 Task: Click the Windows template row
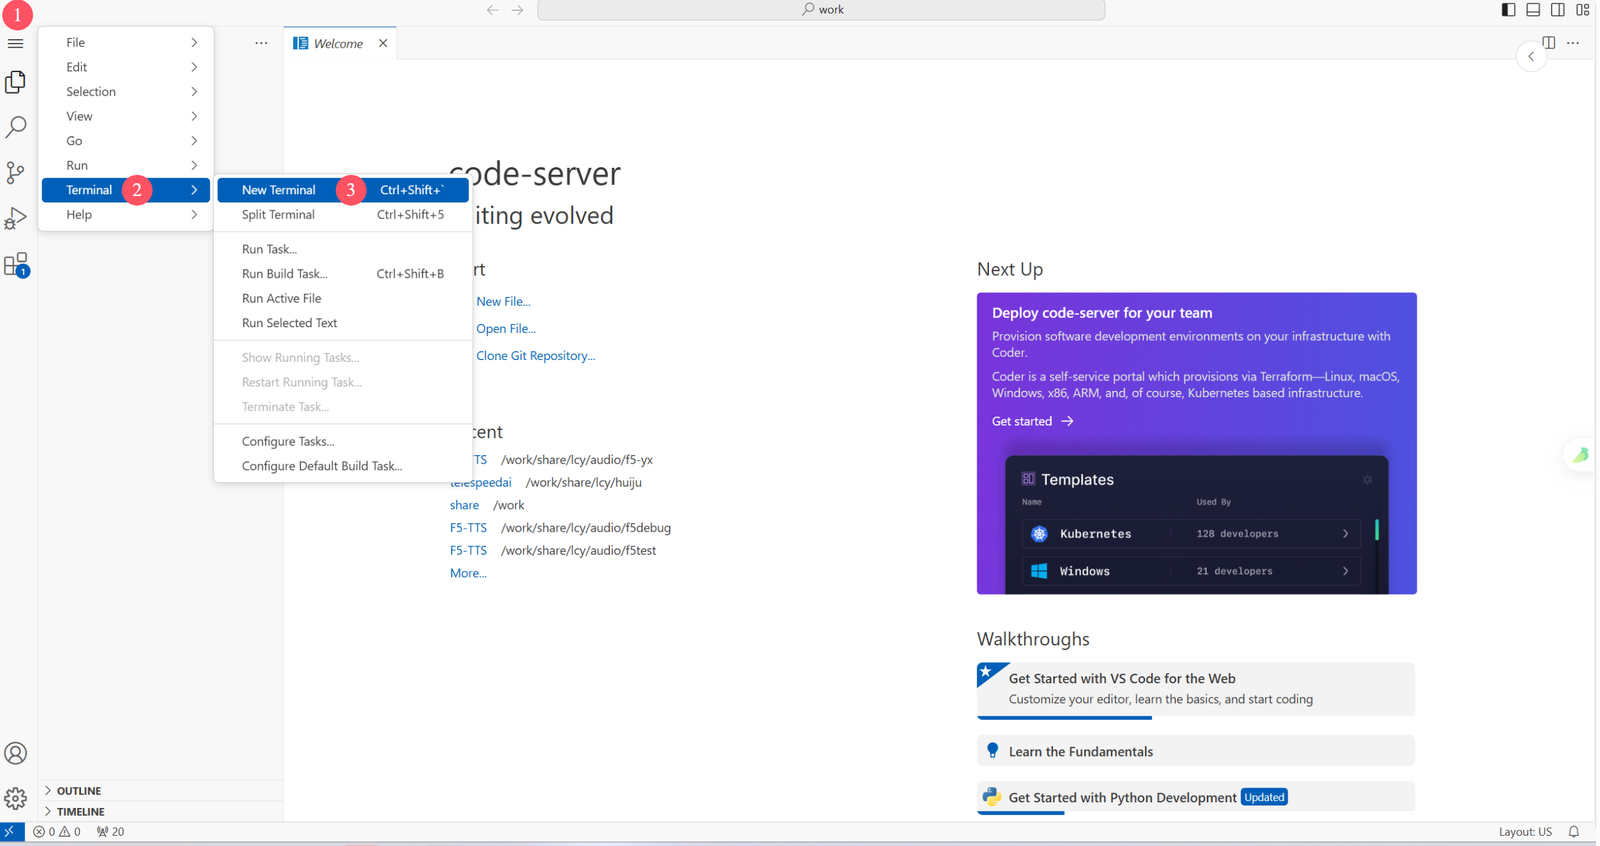(1191, 571)
